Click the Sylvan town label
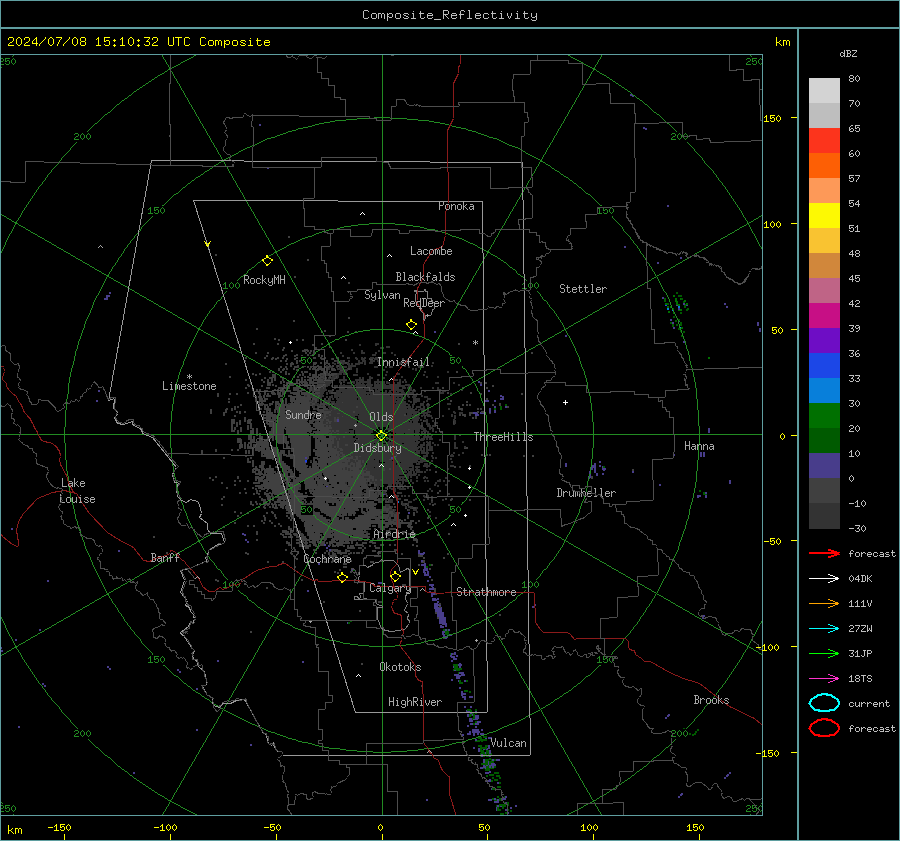This screenshot has width=900, height=841. 382,295
